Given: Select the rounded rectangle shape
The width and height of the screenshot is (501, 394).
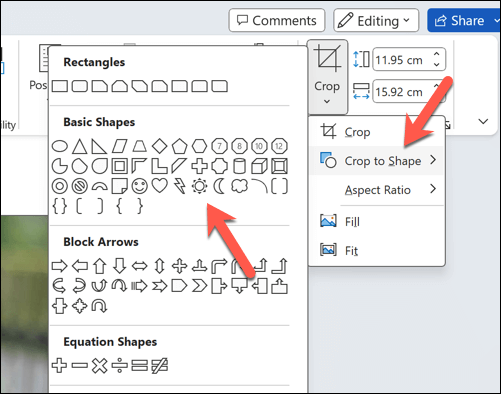Looking at the screenshot, I should 80,86.
